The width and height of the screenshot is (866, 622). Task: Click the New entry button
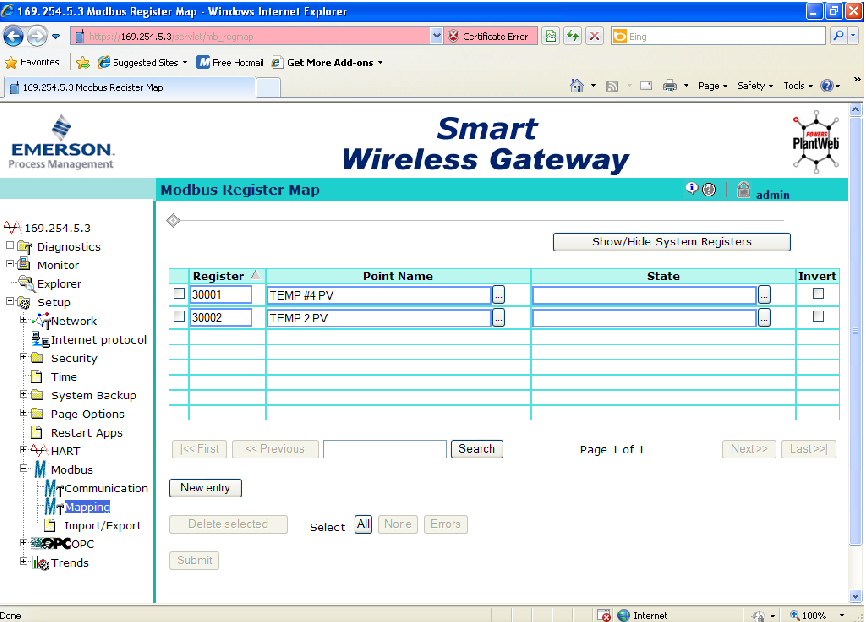click(205, 488)
